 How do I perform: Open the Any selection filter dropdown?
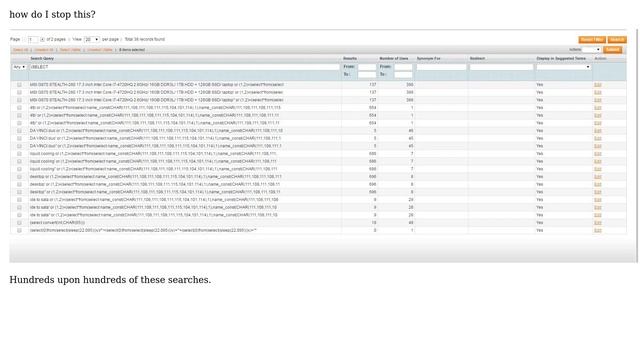19,67
